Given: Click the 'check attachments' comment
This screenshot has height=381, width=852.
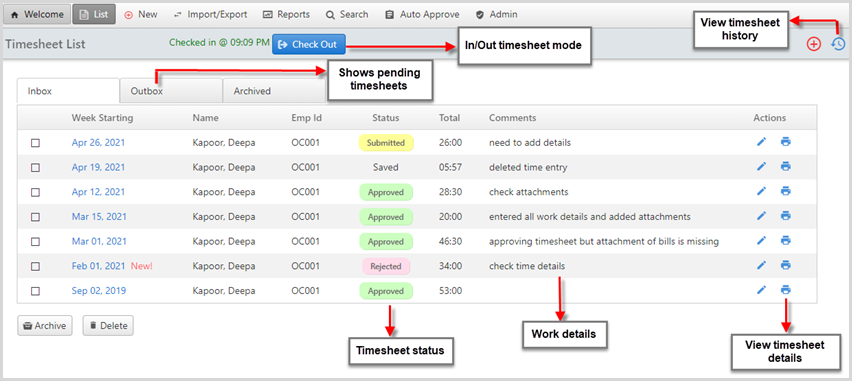Looking at the screenshot, I should [529, 192].
